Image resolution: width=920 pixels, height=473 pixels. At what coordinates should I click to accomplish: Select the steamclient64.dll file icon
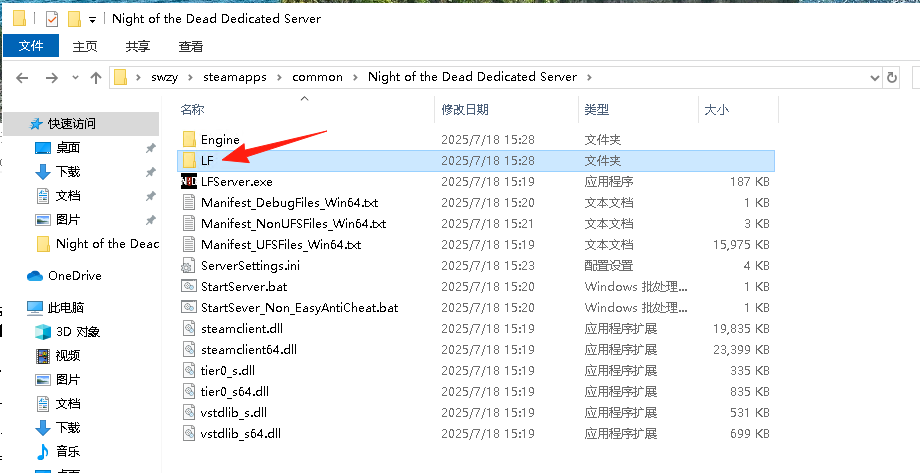pyautogui.click(x=189, y=349)
